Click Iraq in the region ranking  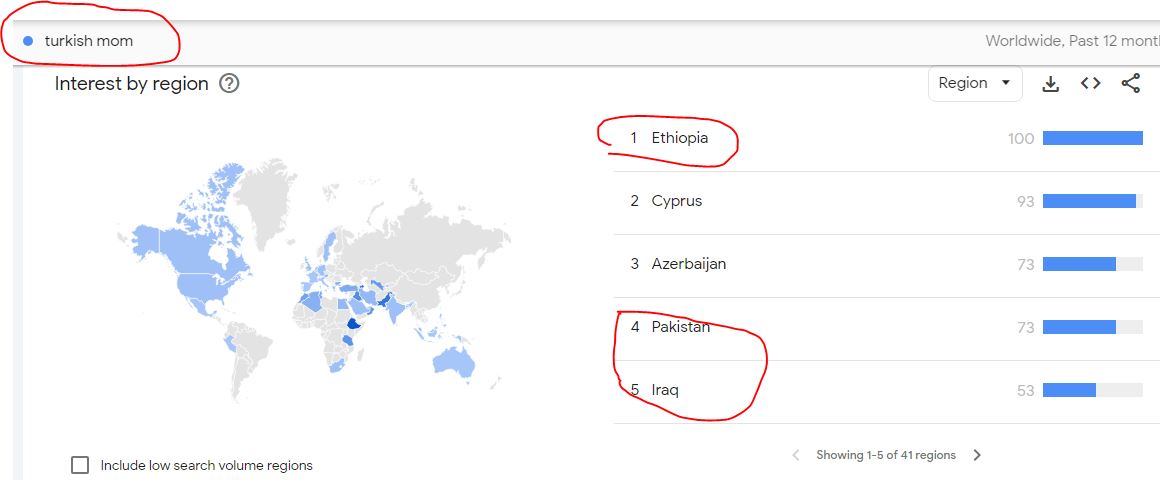(664, 390)
